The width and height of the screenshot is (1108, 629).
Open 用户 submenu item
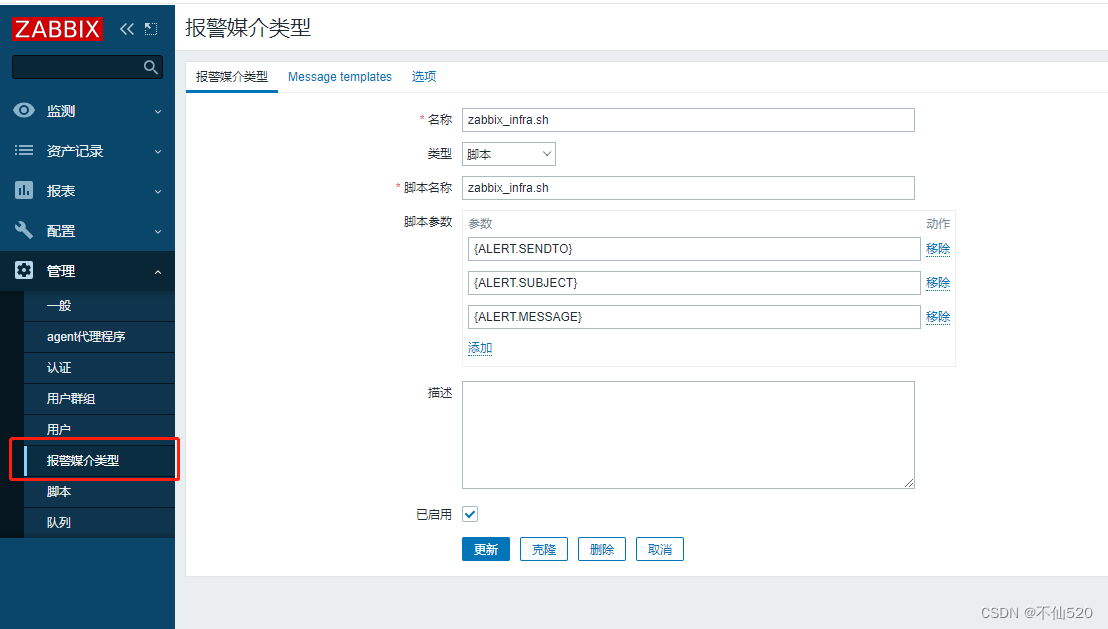pos(100,430)
